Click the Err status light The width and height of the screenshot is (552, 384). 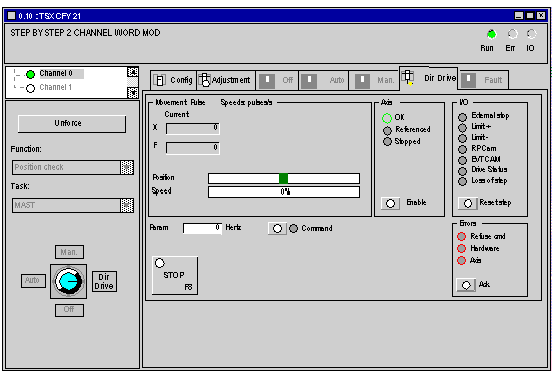click(x=513, y=34)
